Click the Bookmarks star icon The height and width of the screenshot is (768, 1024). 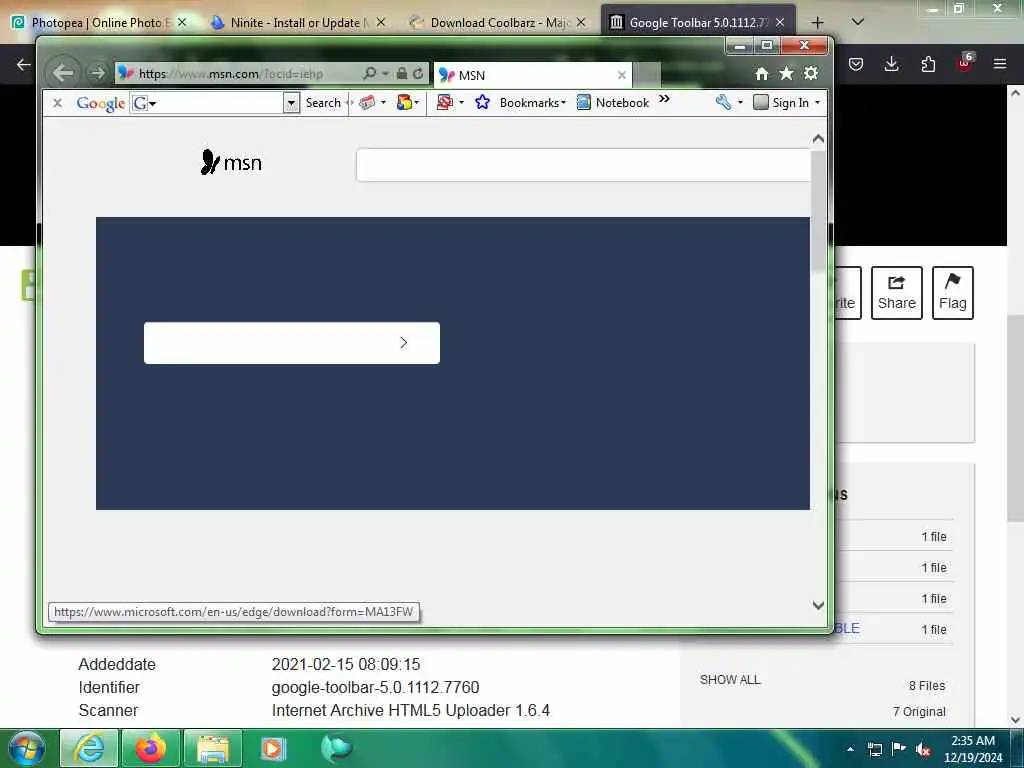(x=483, y=103)
